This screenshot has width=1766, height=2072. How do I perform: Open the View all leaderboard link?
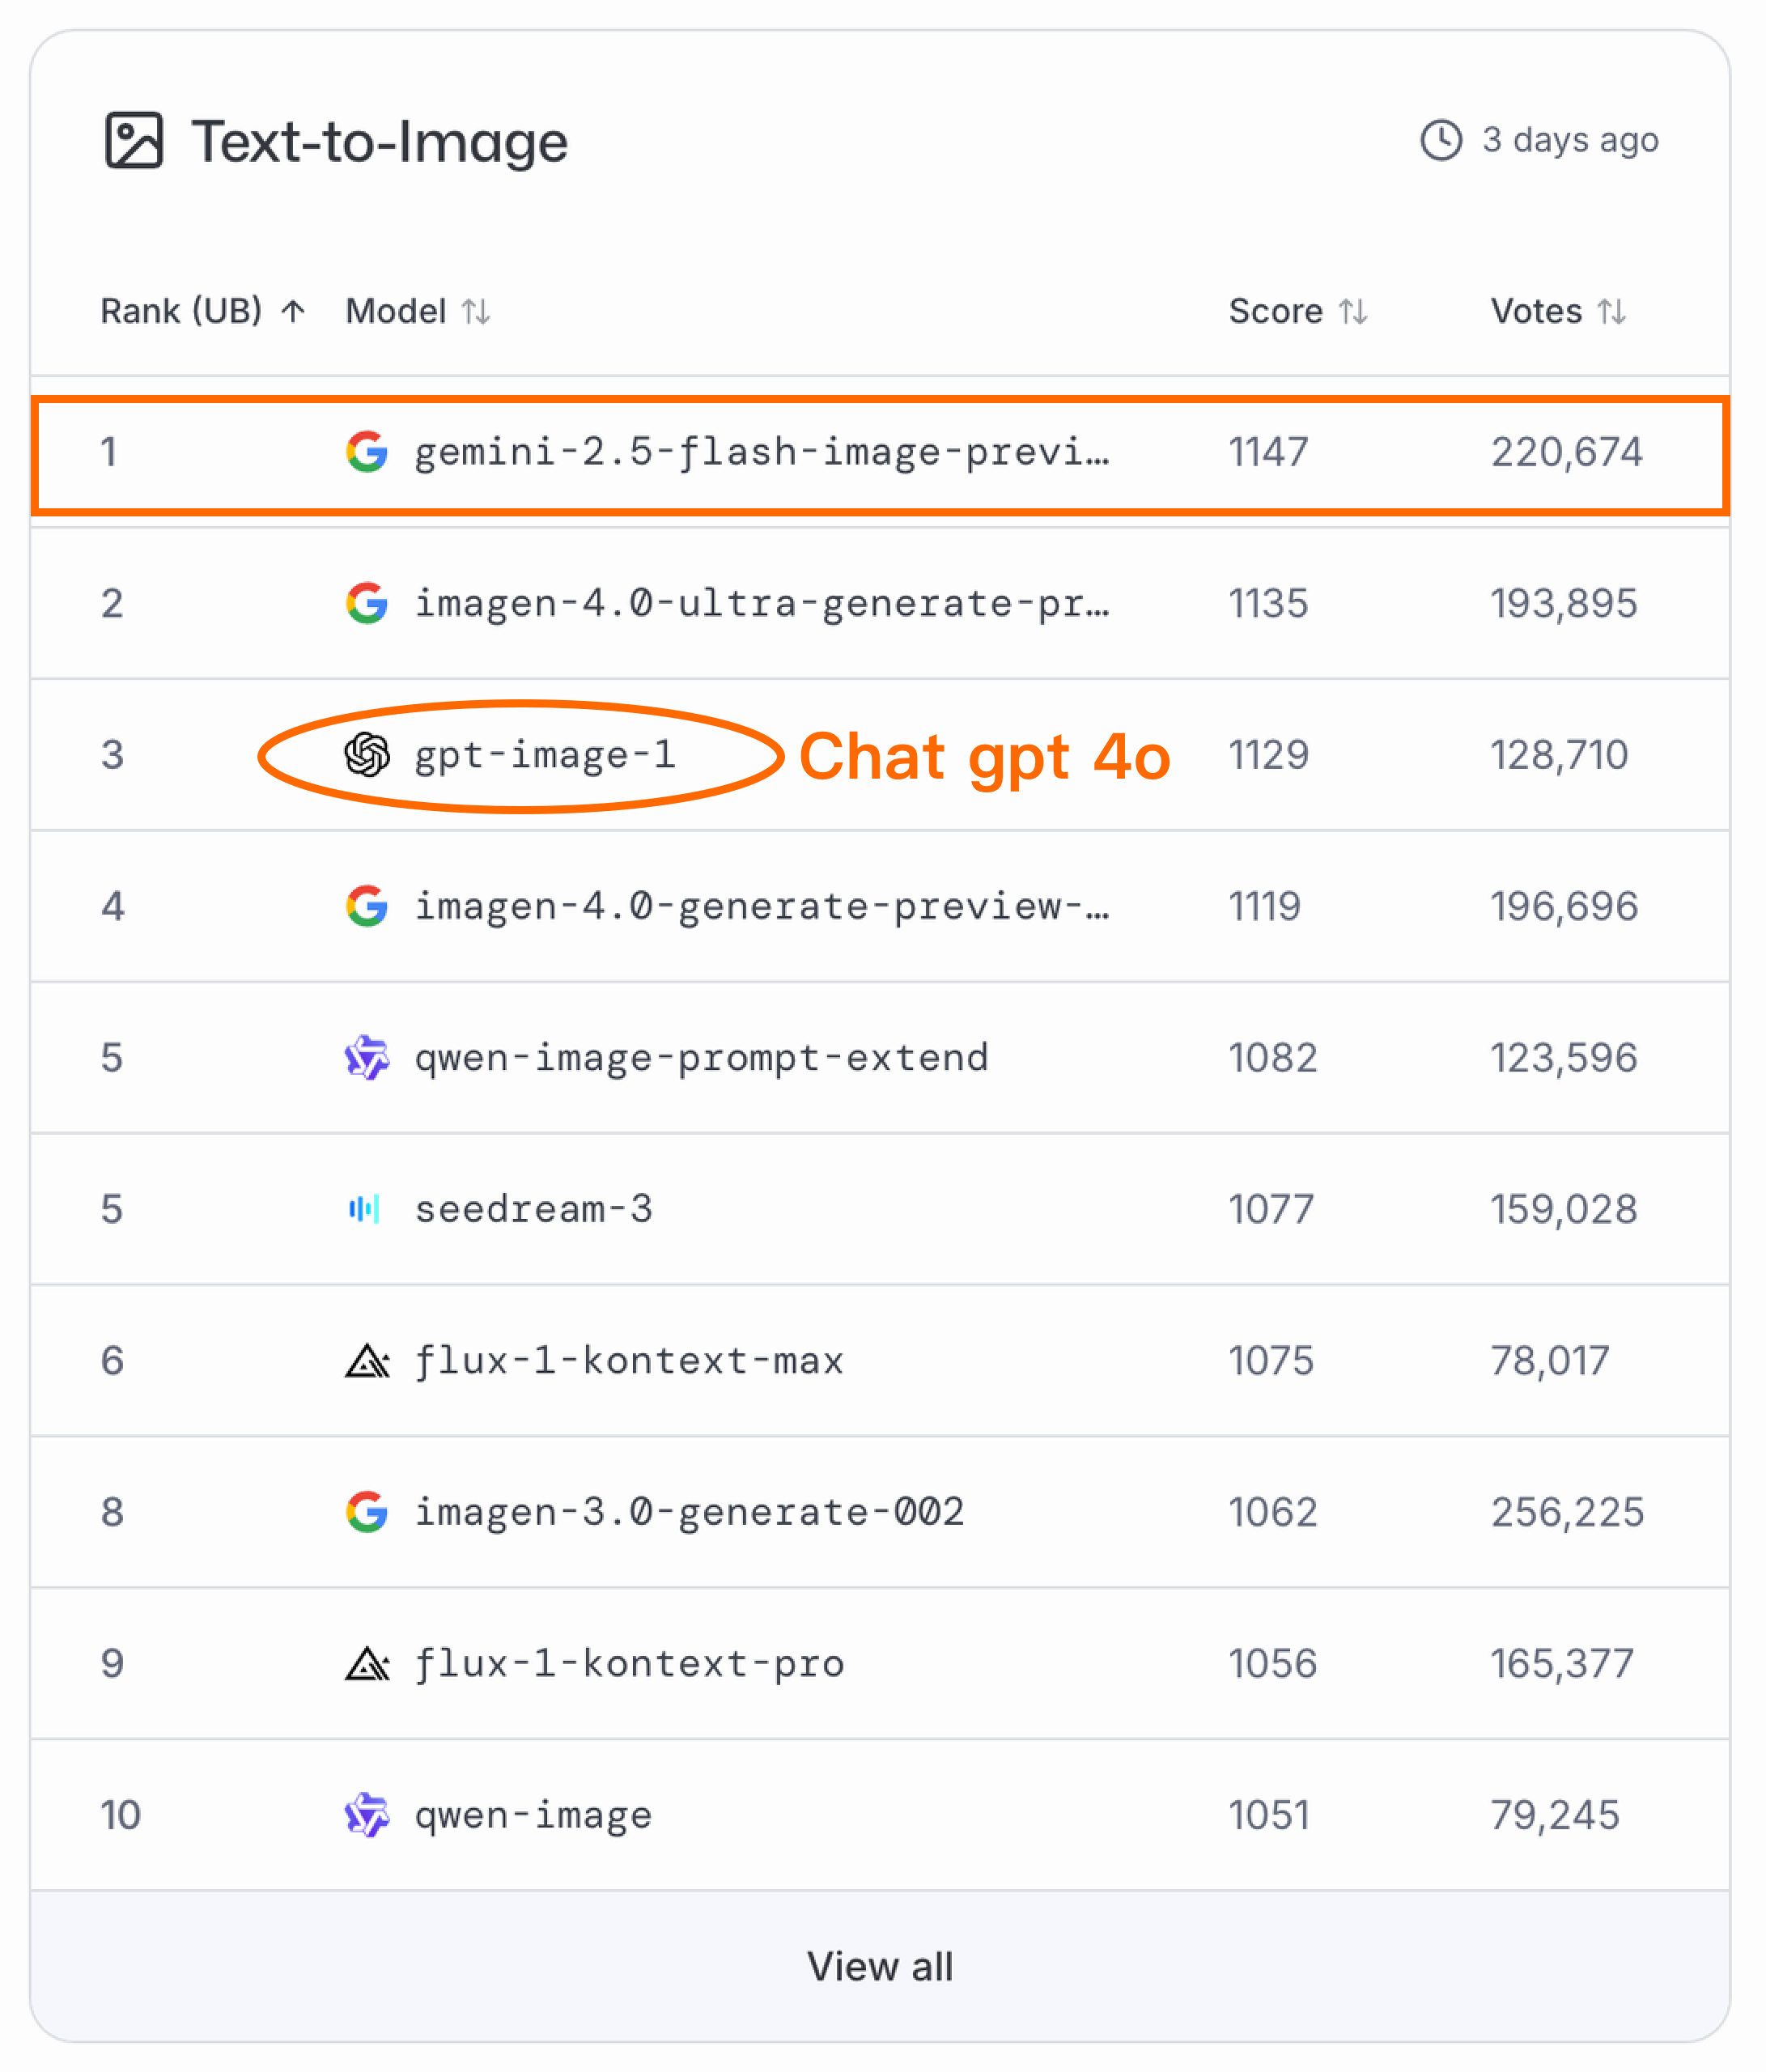(880, 1967)
